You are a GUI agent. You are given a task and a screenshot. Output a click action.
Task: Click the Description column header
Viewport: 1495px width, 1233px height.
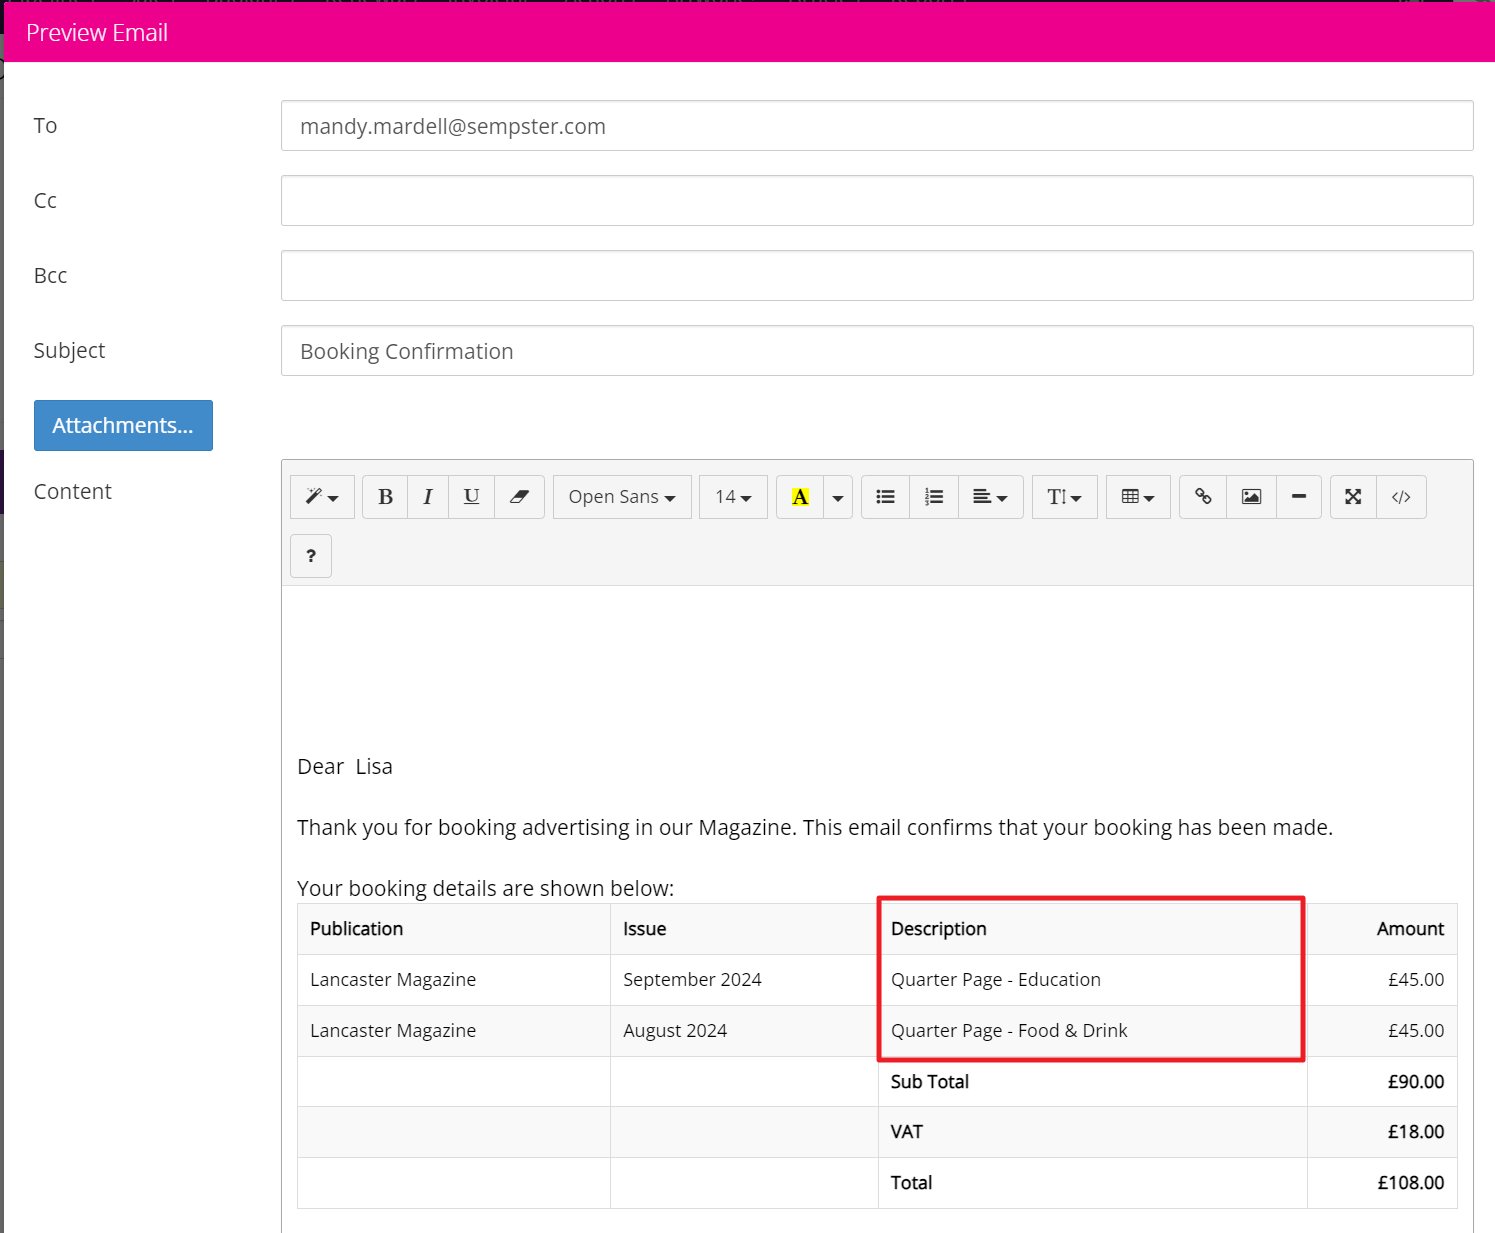[1093, 929]
